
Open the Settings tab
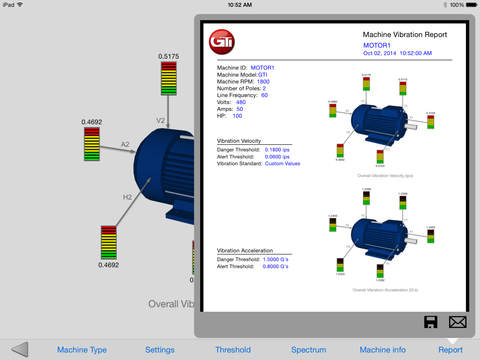[160, 350]
